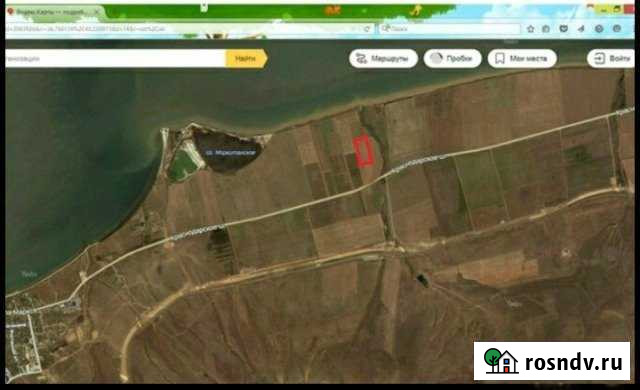Viewport: 640px width, 390px height.
Task: Click the yellow Найти search button
Action: click(x=246, y=59)
